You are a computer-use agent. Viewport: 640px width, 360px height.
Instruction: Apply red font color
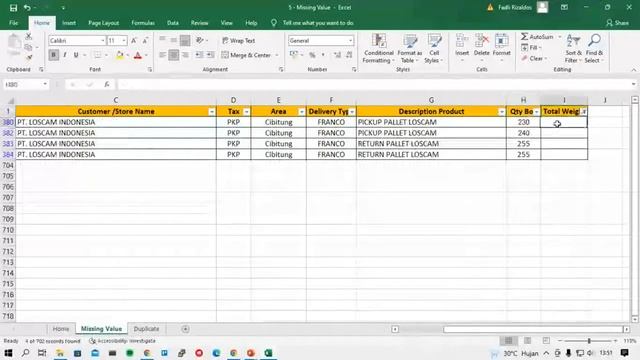coord(138,55)
